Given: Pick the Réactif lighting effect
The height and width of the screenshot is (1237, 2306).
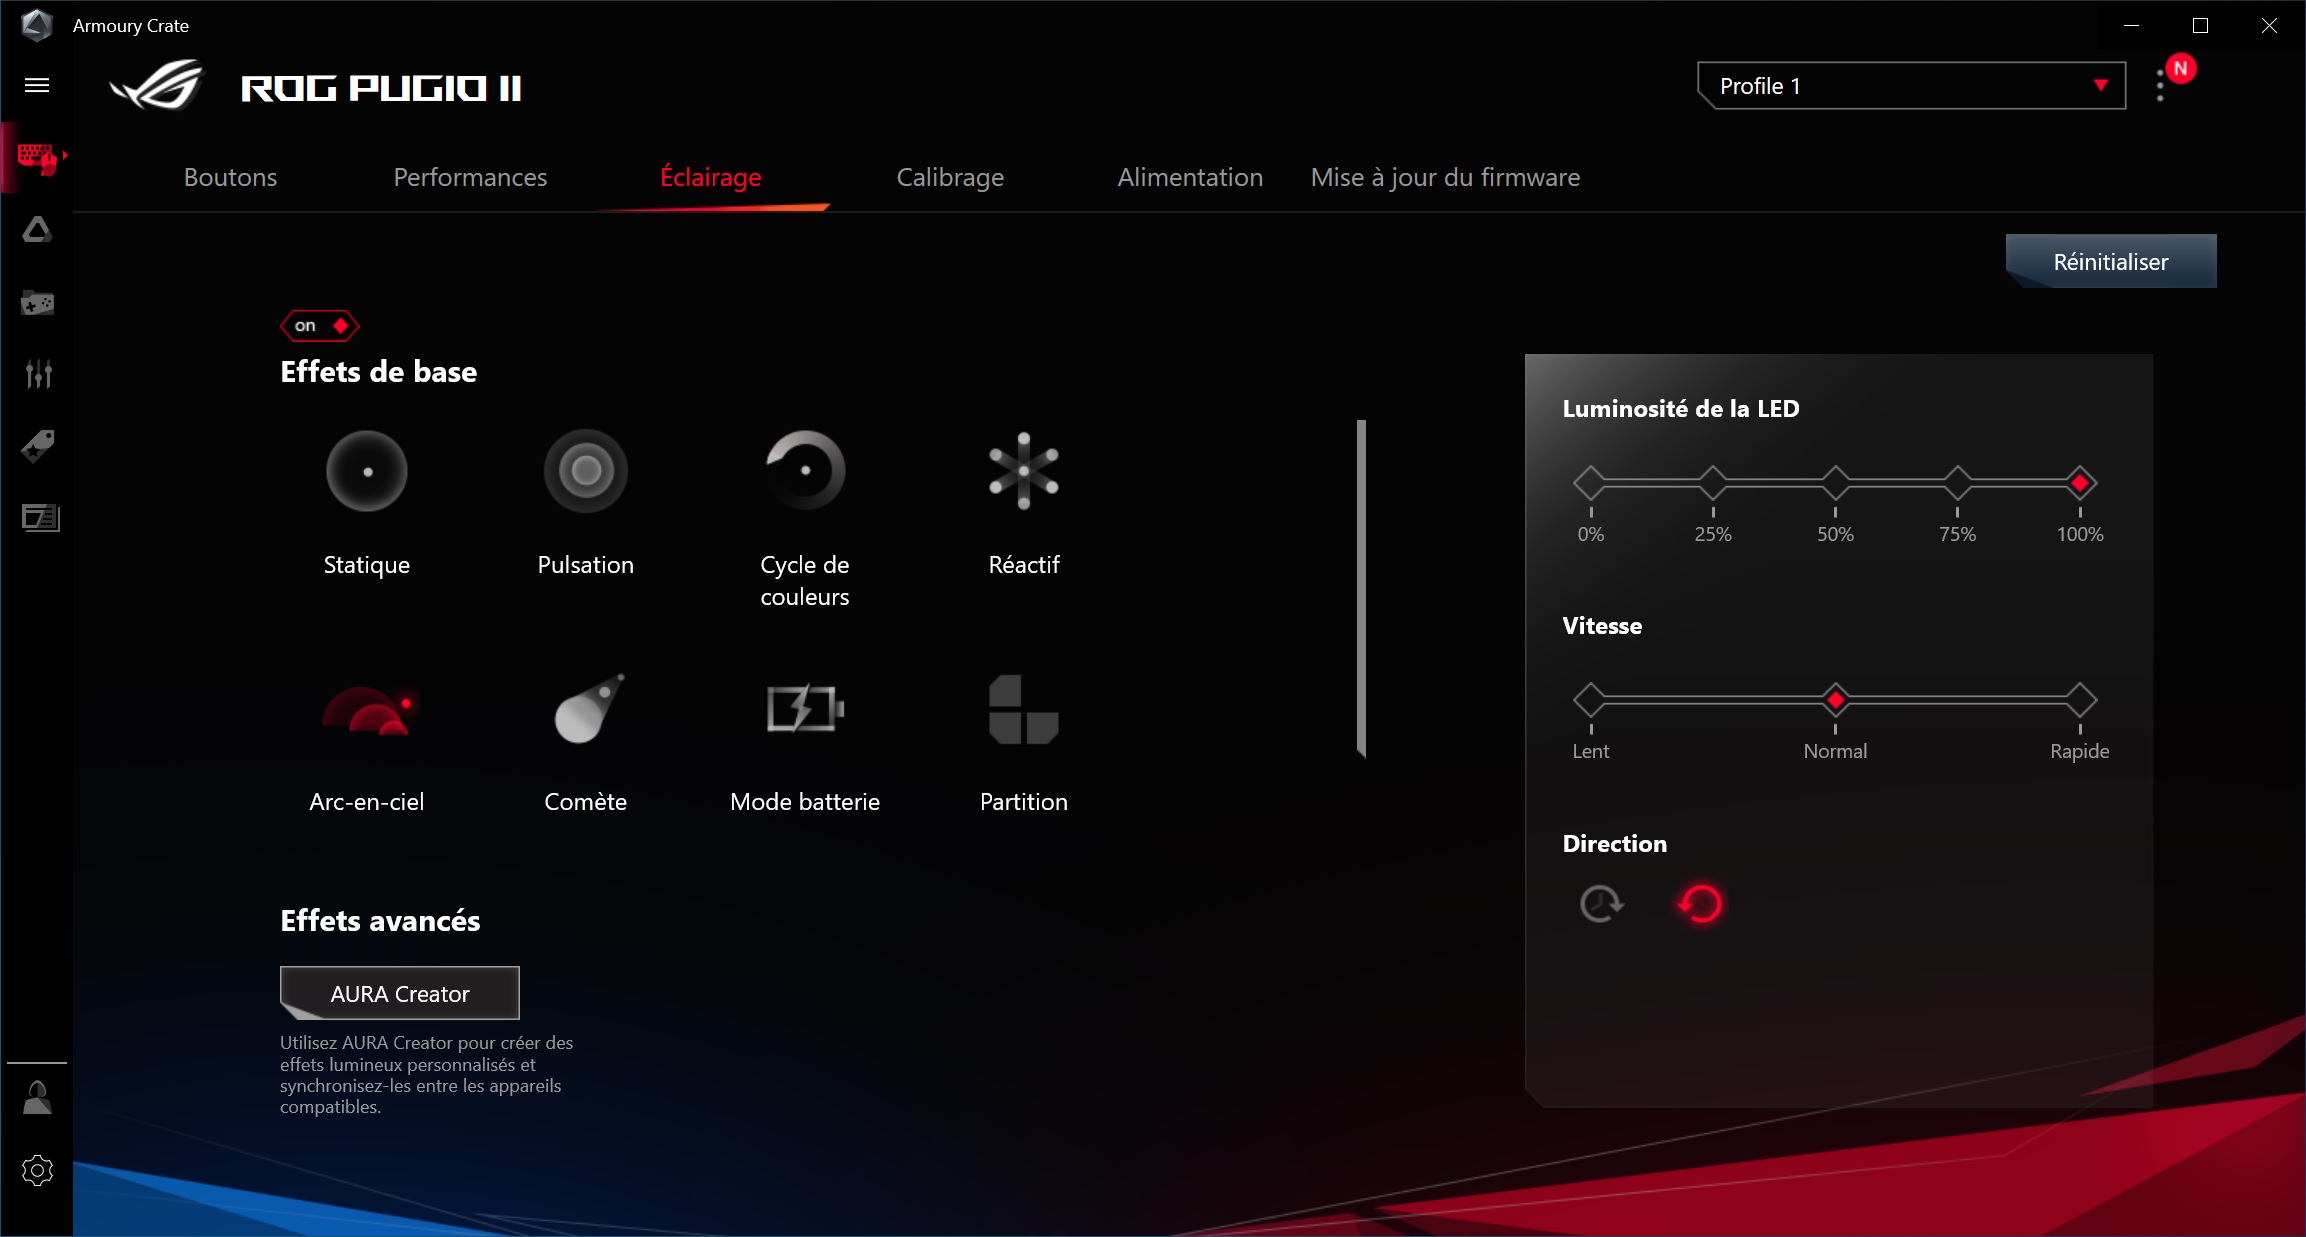Looking at the screenshot, I should [1023, 472].
